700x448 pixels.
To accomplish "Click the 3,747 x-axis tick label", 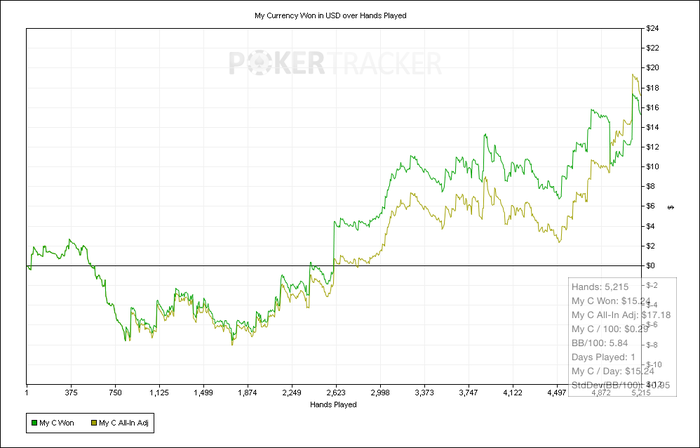I will tap(468, 393).
